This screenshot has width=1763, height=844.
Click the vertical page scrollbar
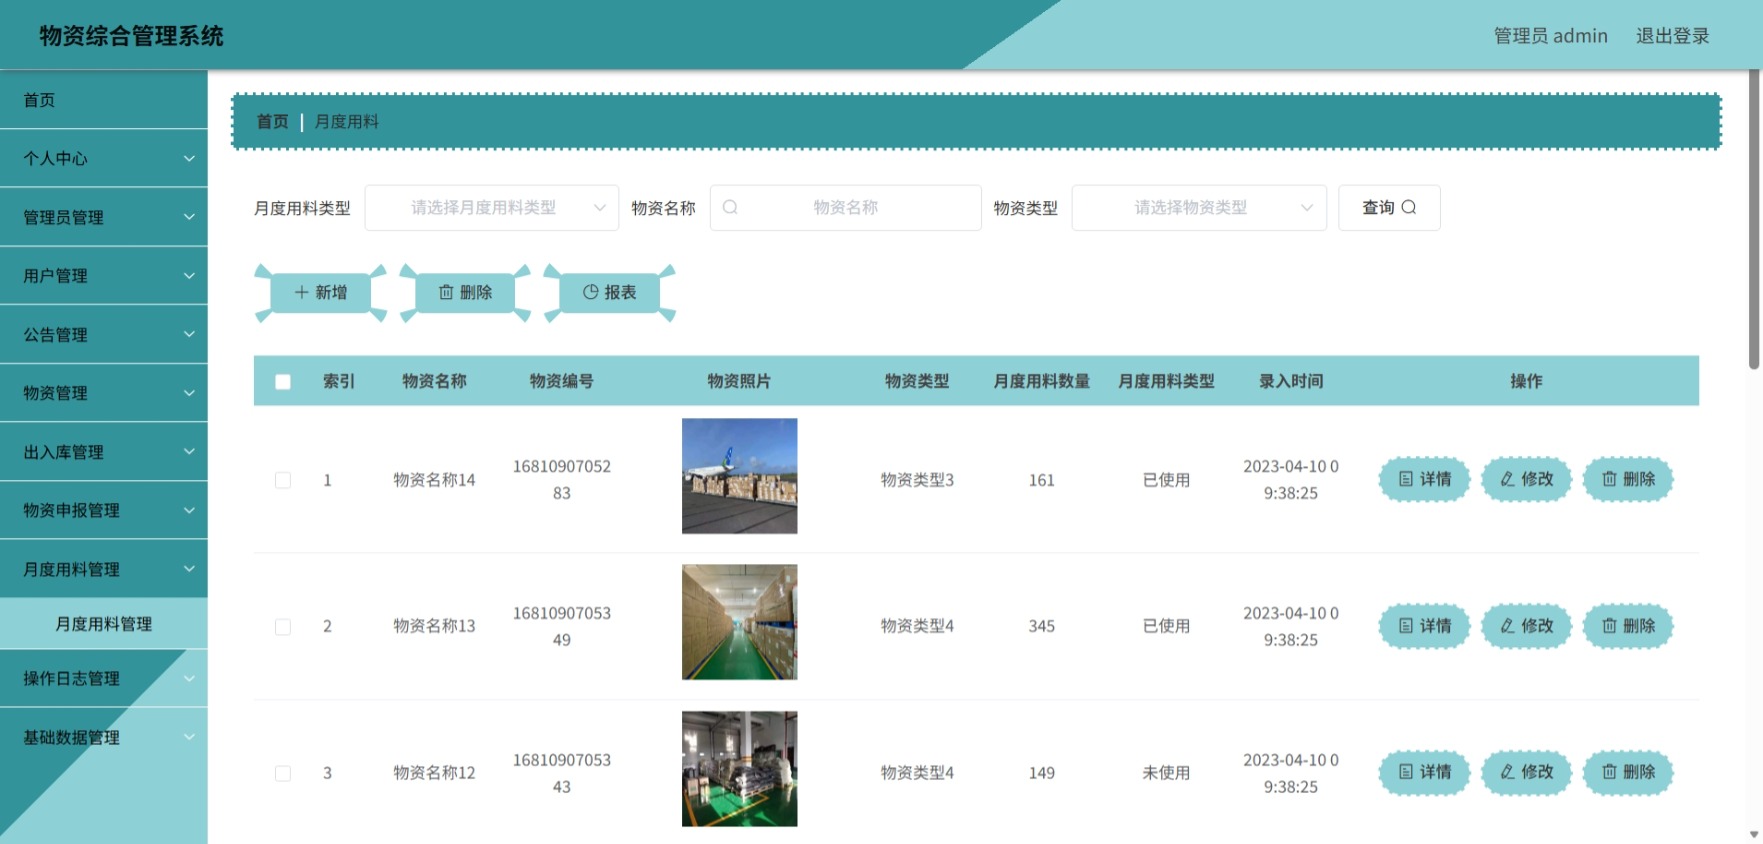click(x=1754, y=220)
